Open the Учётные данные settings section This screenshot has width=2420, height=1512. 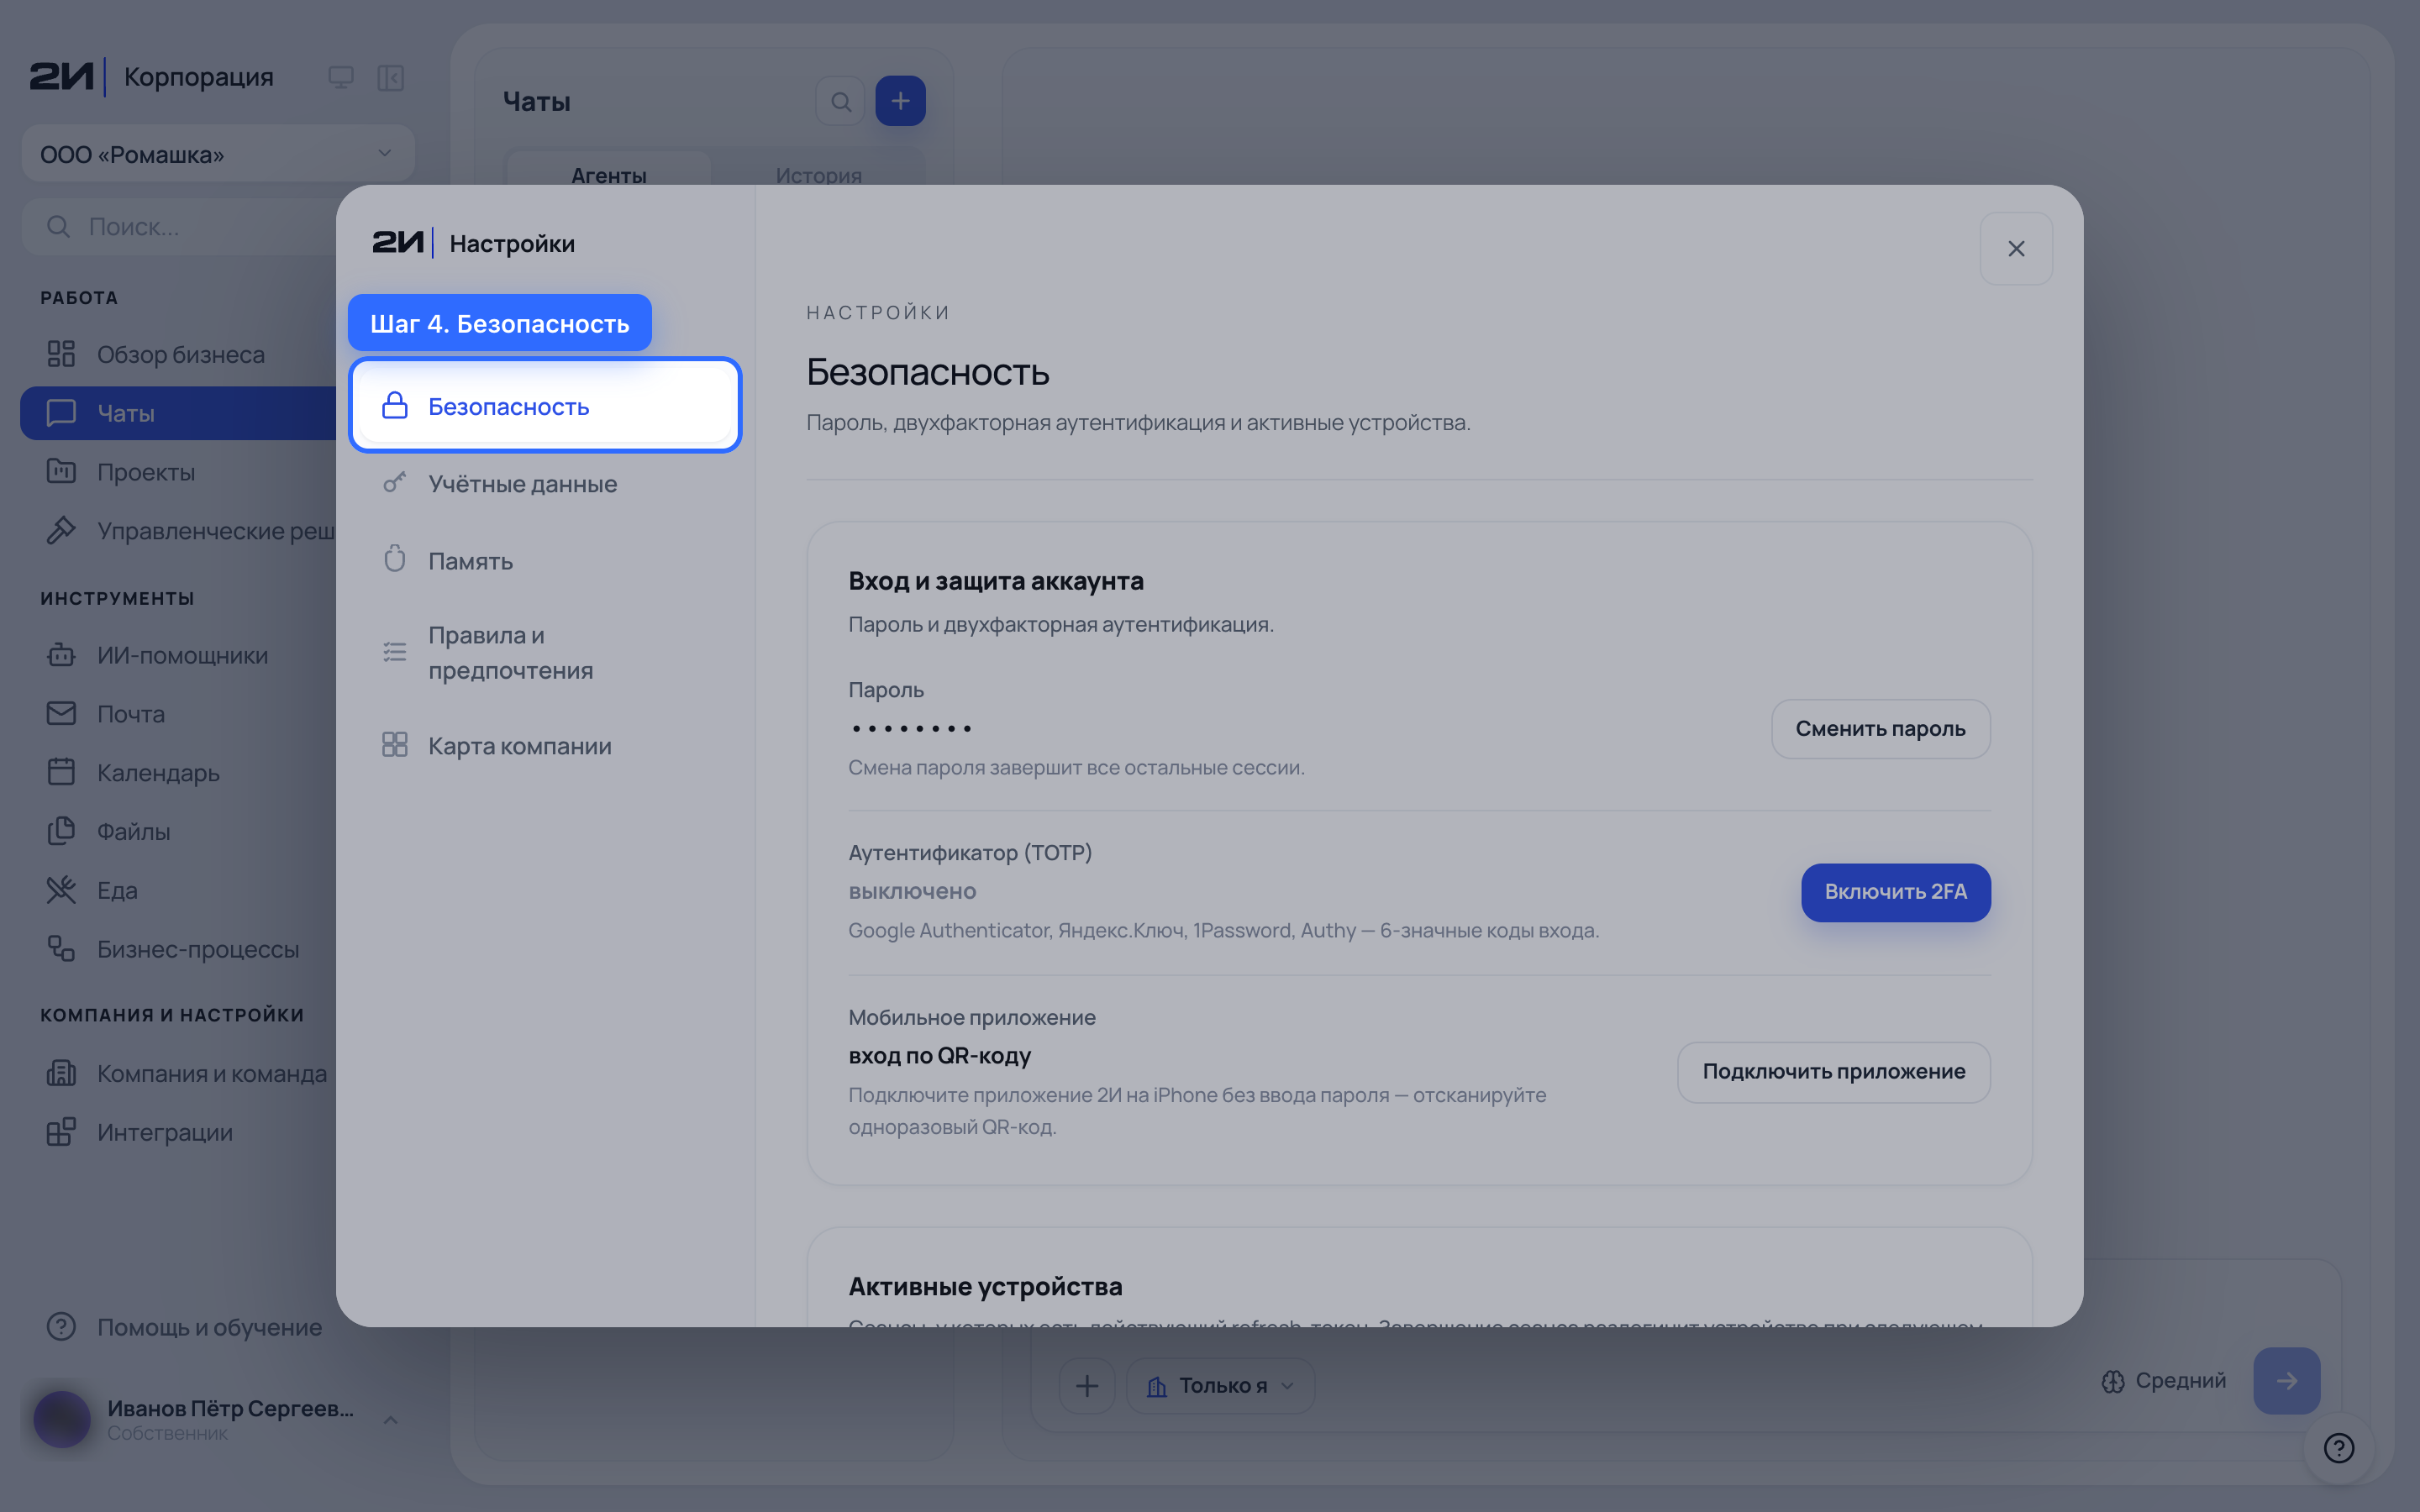coord(545,484)
